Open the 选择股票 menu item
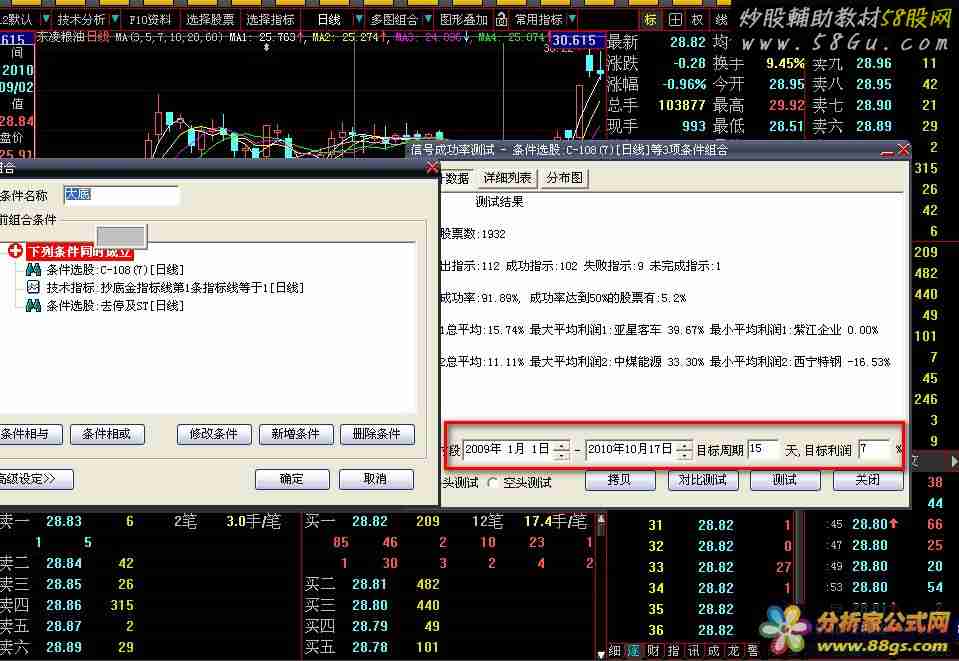This screenshot has height=661, width=959. click(209, 20)
